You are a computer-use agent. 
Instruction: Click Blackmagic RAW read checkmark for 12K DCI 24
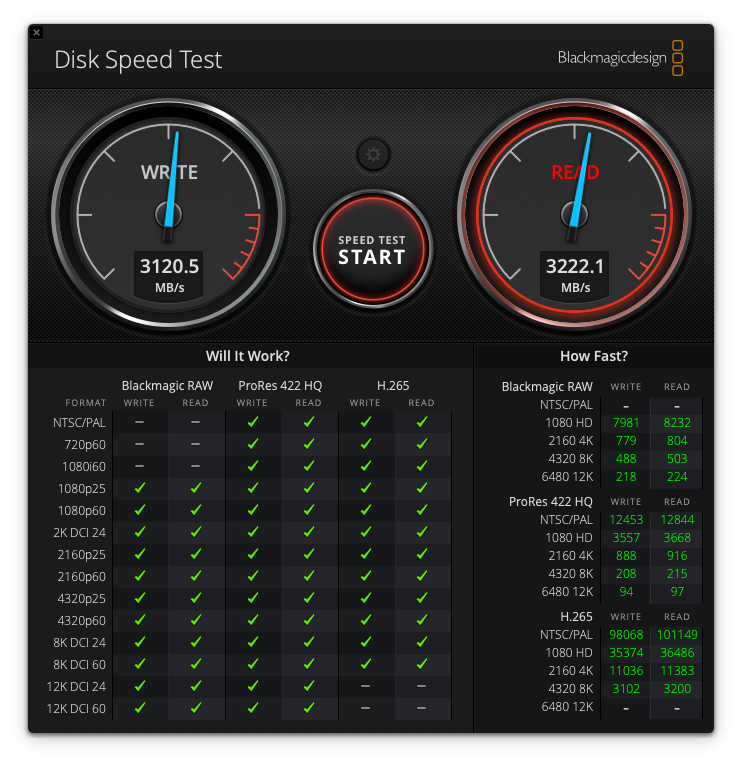click(x=196, y=686)
